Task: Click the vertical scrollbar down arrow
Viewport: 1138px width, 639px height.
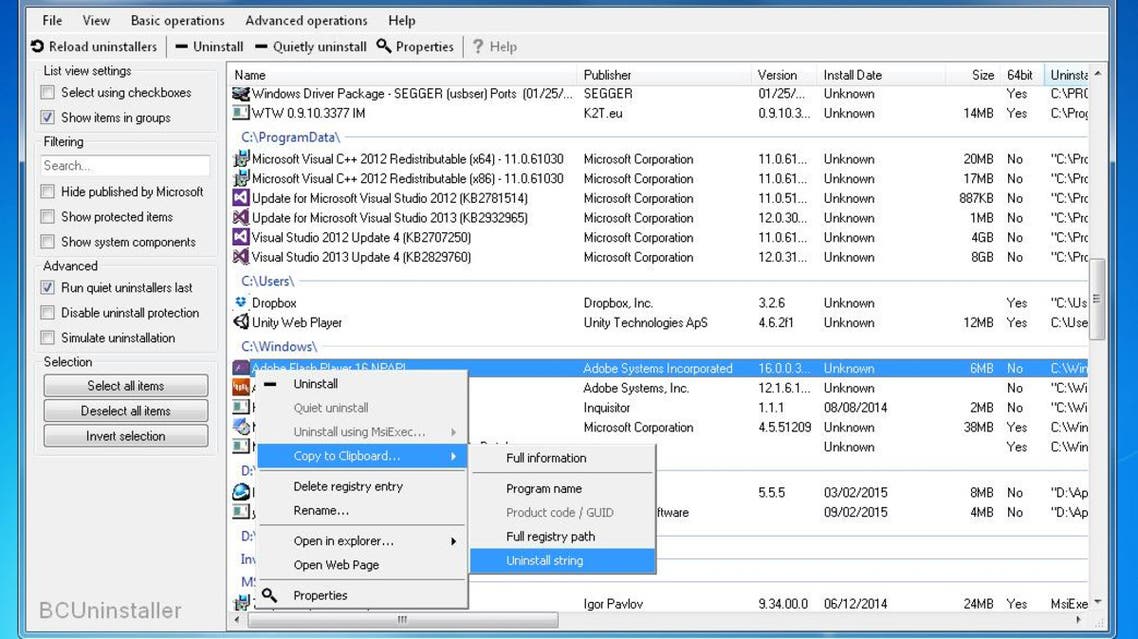Action: [x=1097, y=602]
